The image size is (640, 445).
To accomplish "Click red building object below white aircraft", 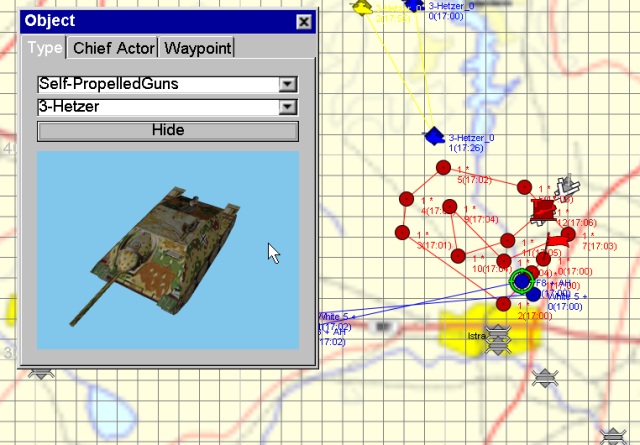I will click(x=543, y=209).
